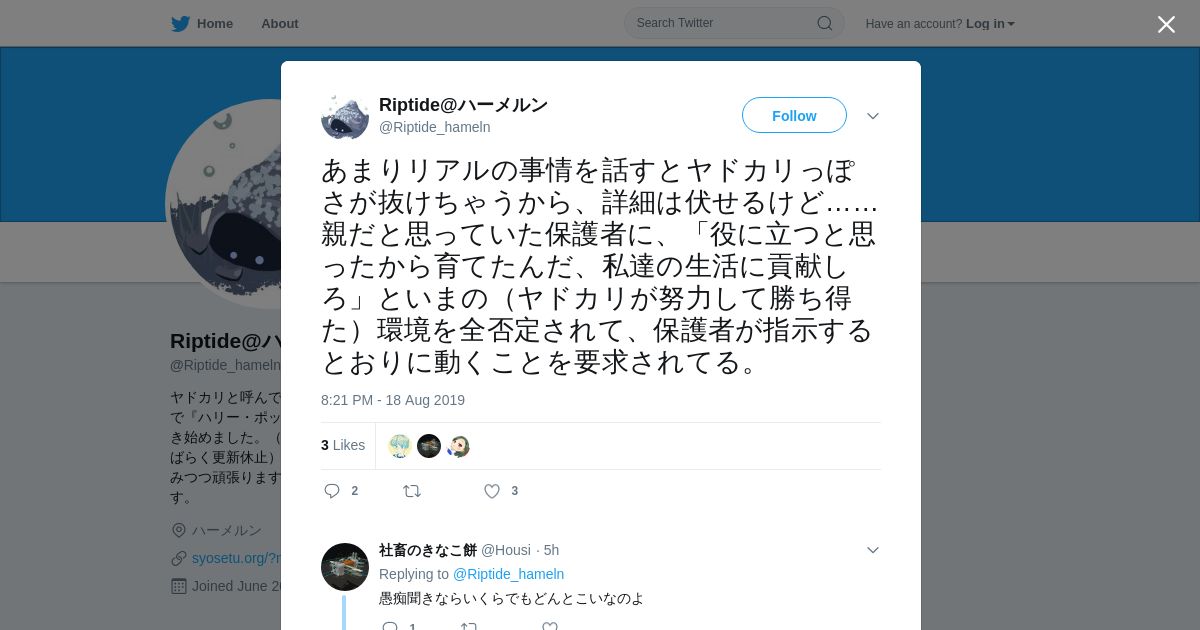Like the main tweet via heart icon

492,491
